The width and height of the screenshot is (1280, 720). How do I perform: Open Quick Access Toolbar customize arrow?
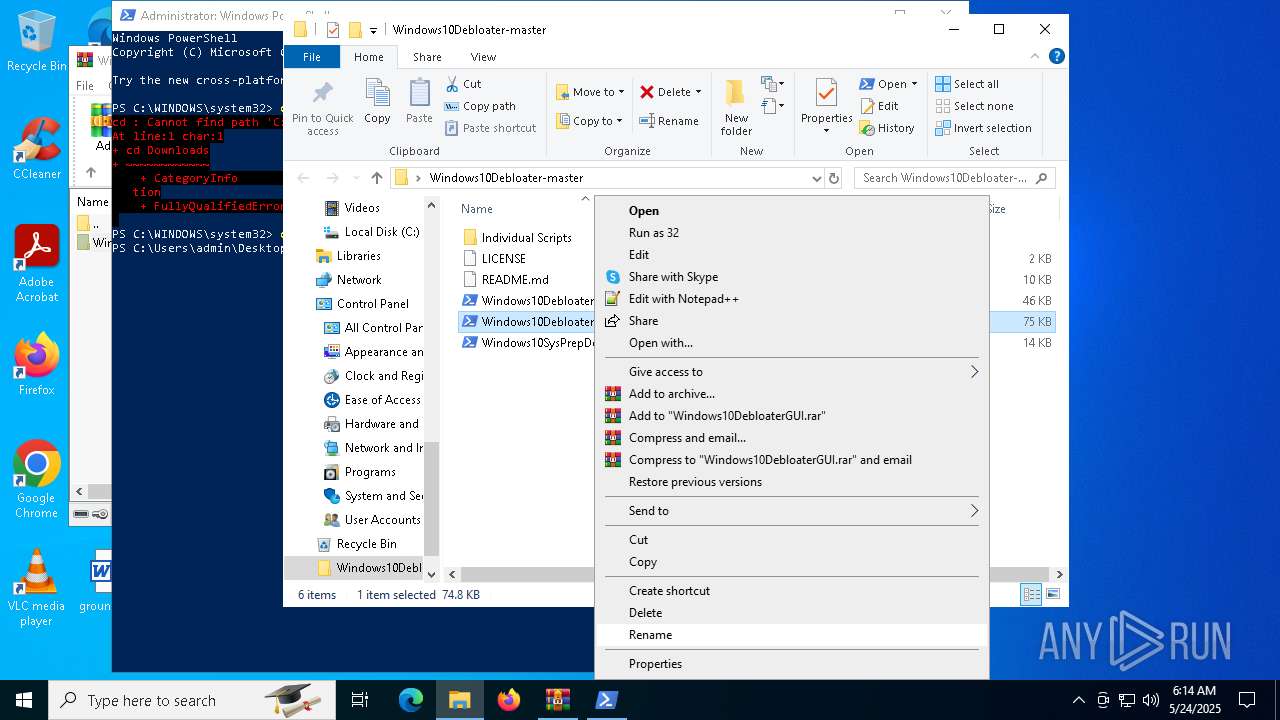point(374,30)
